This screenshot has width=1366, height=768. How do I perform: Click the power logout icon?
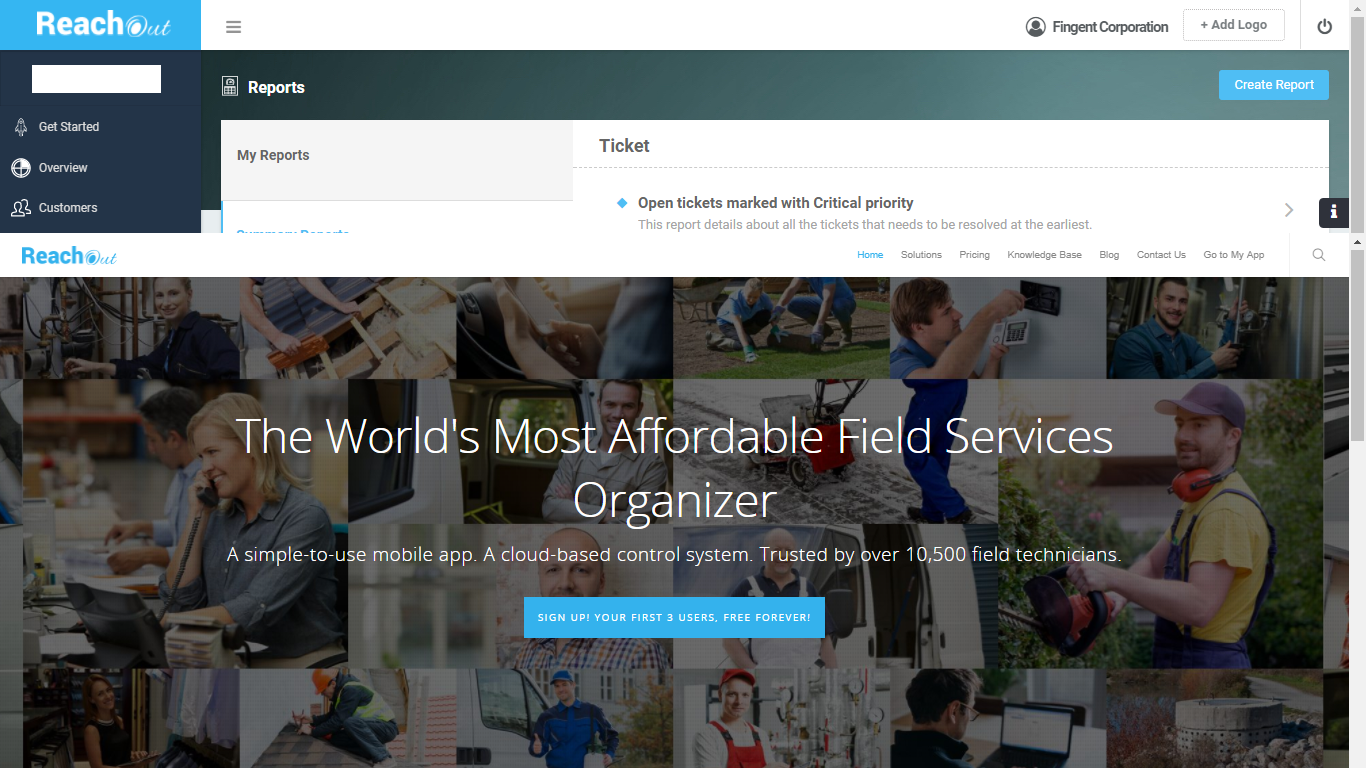(1325, 27)
